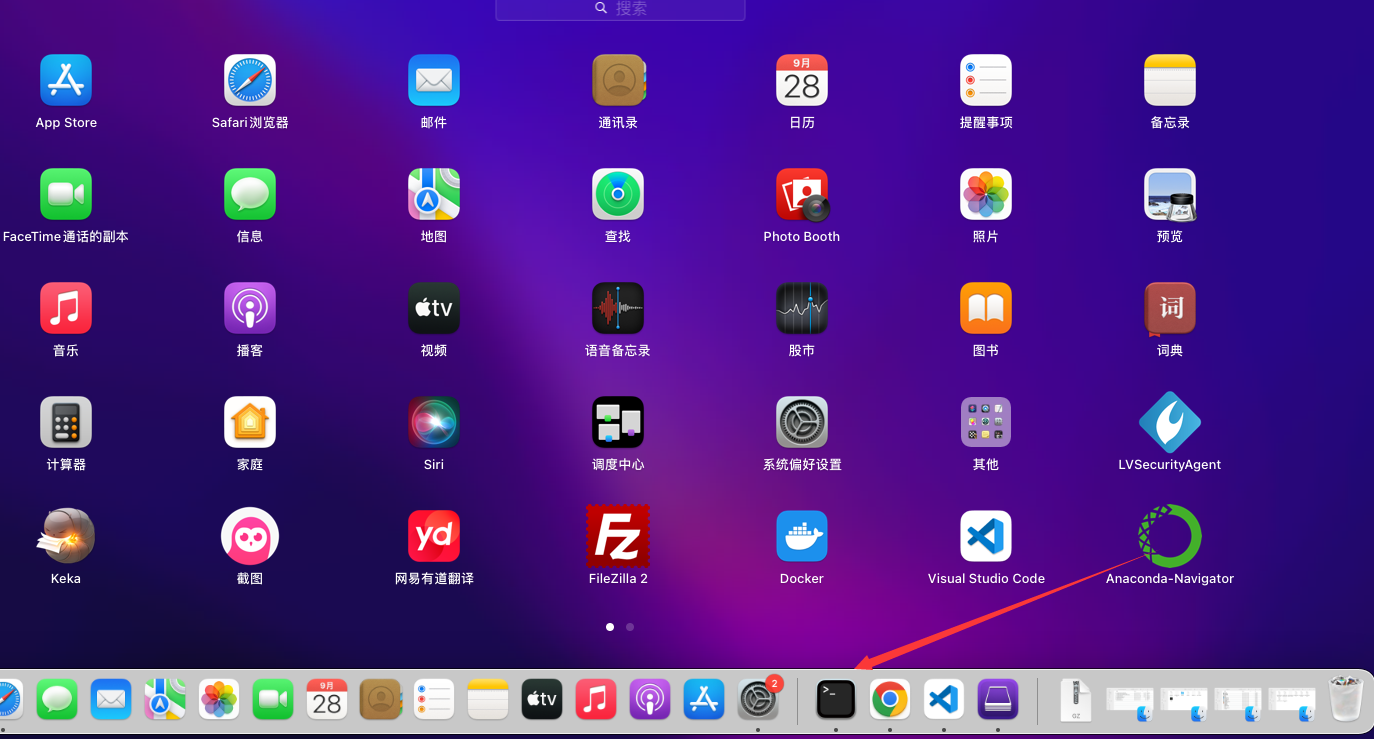
Task: Open 系统偏好设置 in Launchpad grid
Action: click(802, 422)
